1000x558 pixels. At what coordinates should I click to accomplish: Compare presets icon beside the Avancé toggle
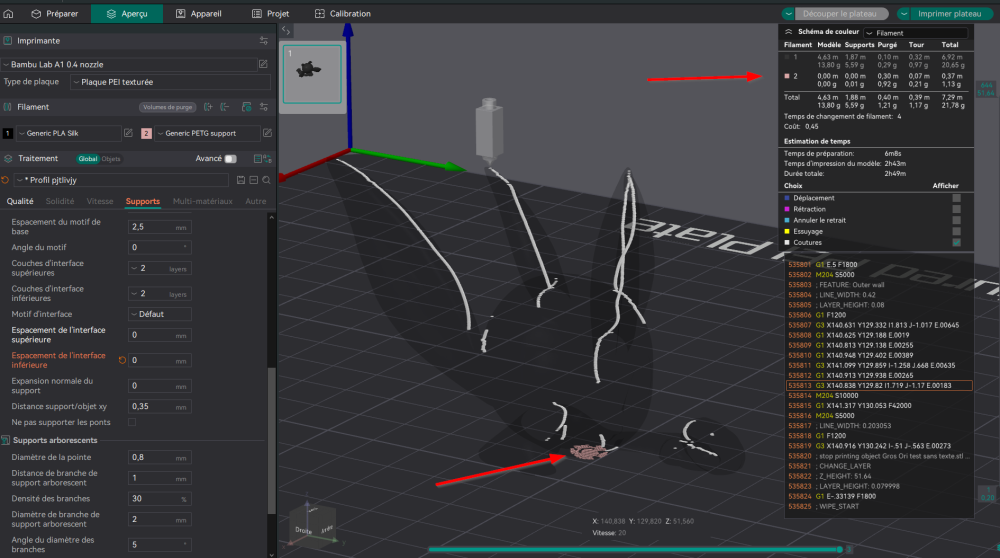click(x=262, y=158)
